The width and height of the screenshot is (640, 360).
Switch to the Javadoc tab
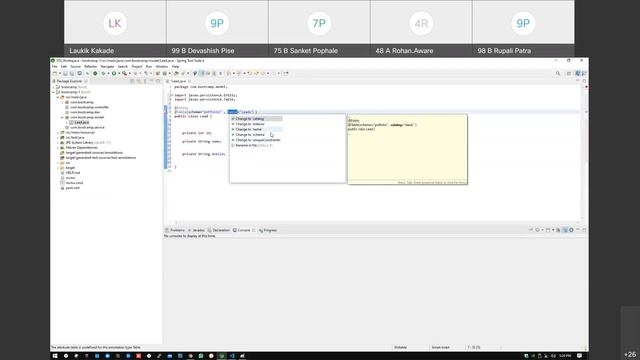tap(196, 230)
